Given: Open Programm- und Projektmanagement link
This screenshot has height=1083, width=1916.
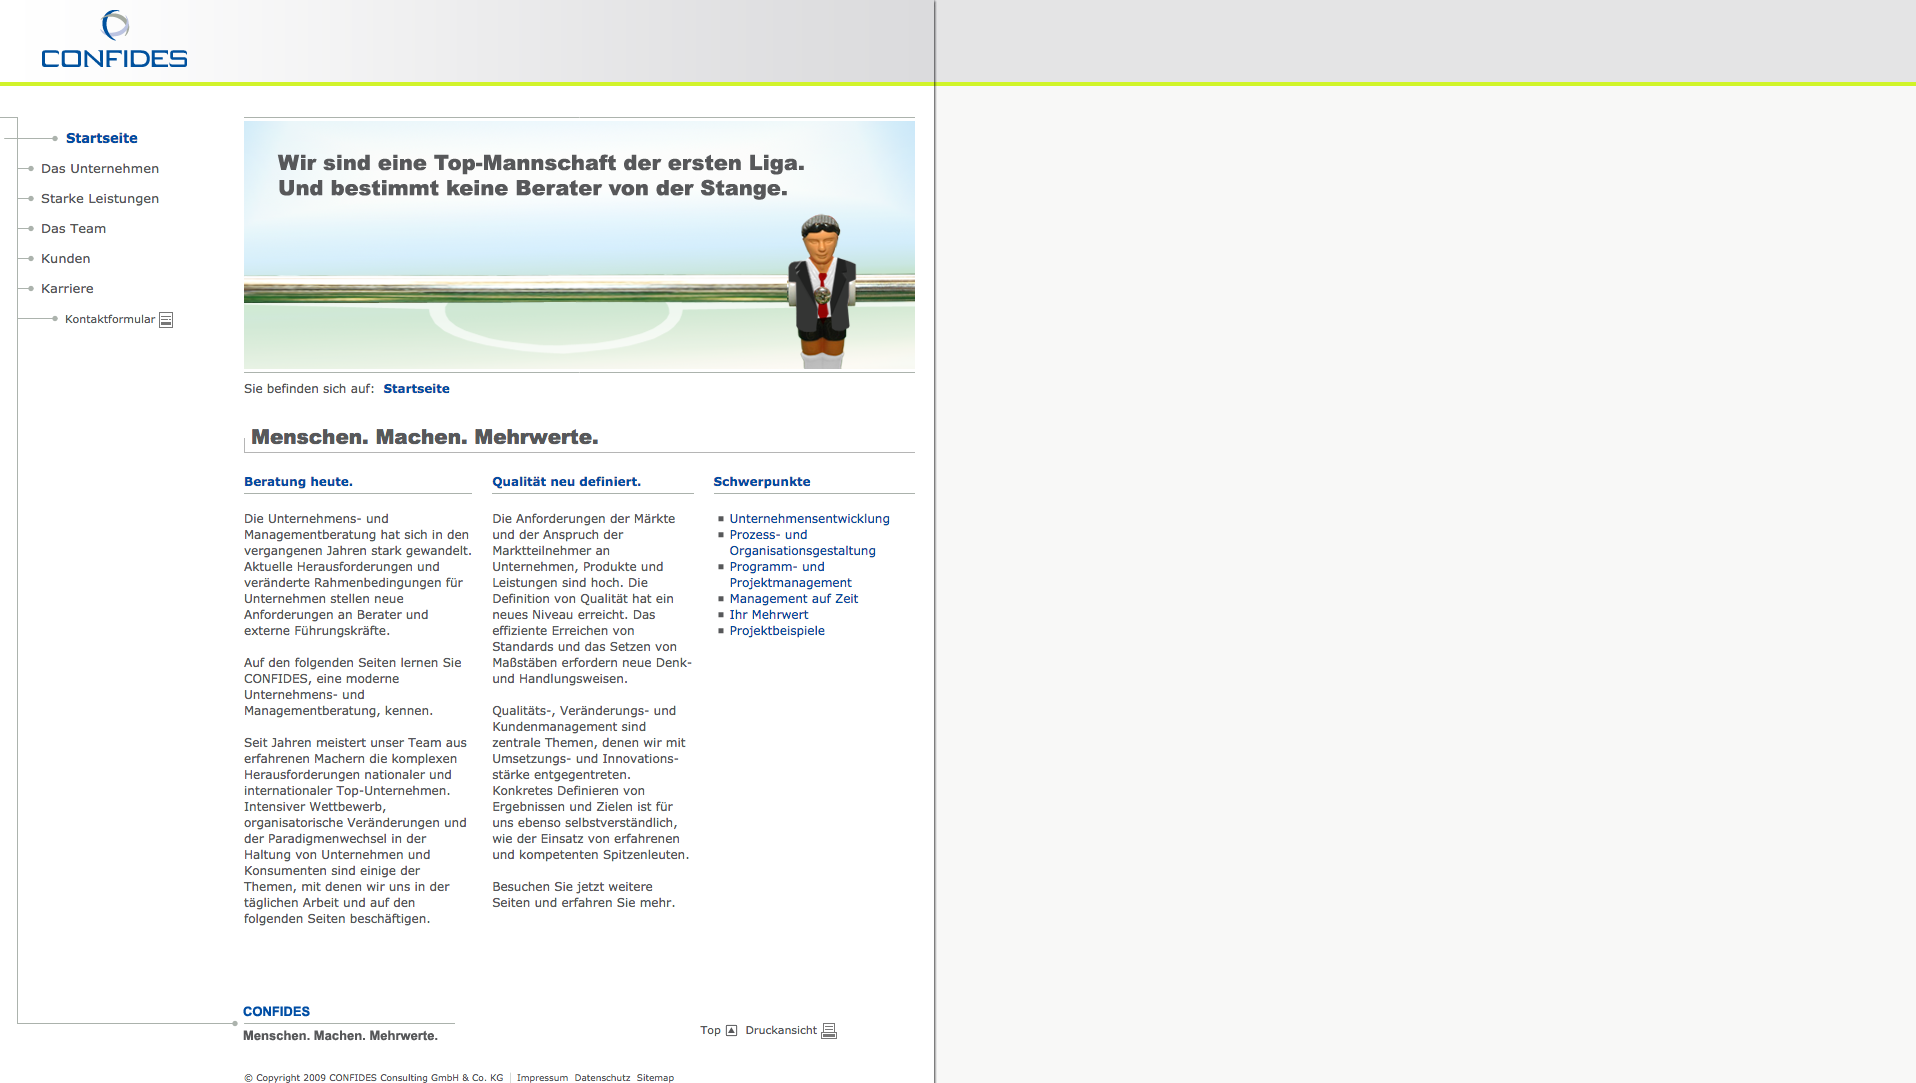Looking at the screenshot, I should point(790,575).
